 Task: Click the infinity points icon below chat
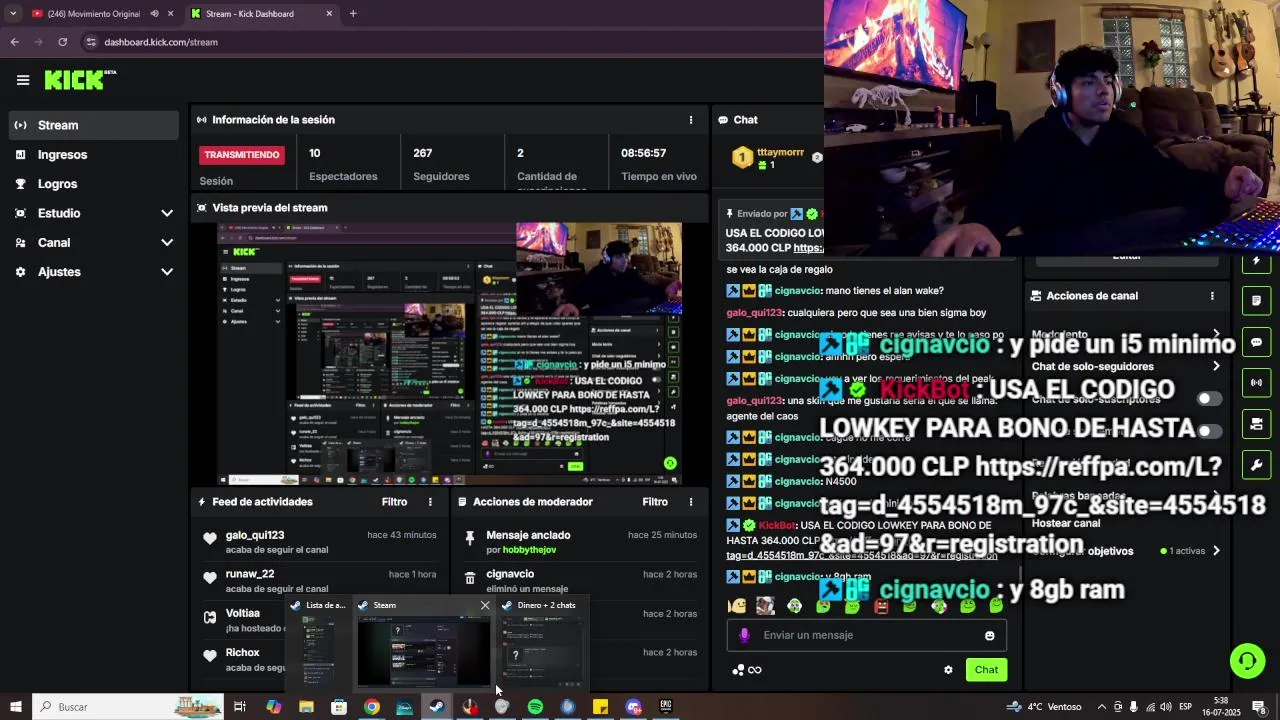(747, 670)
